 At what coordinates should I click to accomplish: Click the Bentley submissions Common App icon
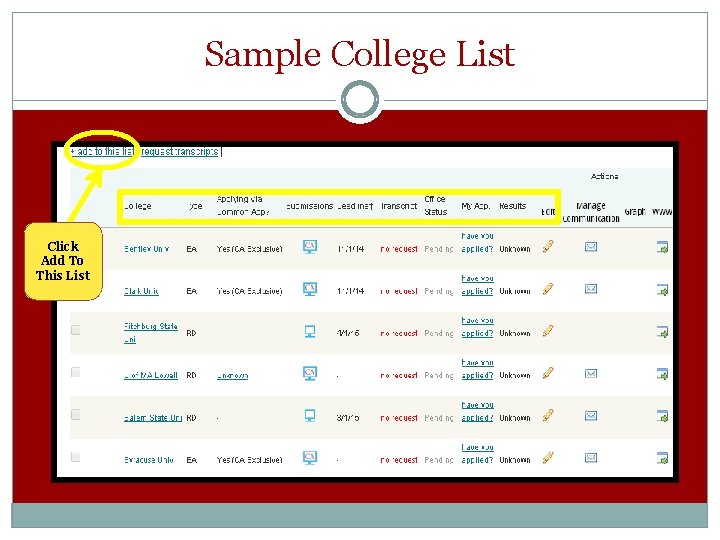(310, 247)
